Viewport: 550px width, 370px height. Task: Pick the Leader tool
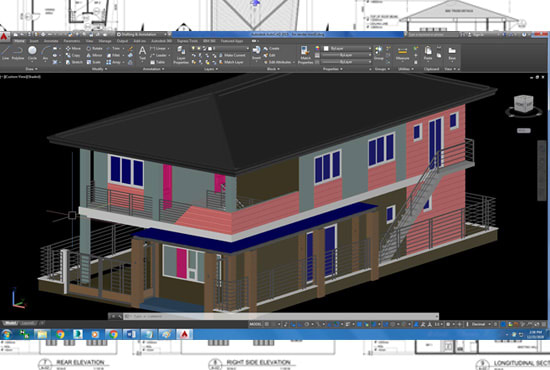coord(159,55)
